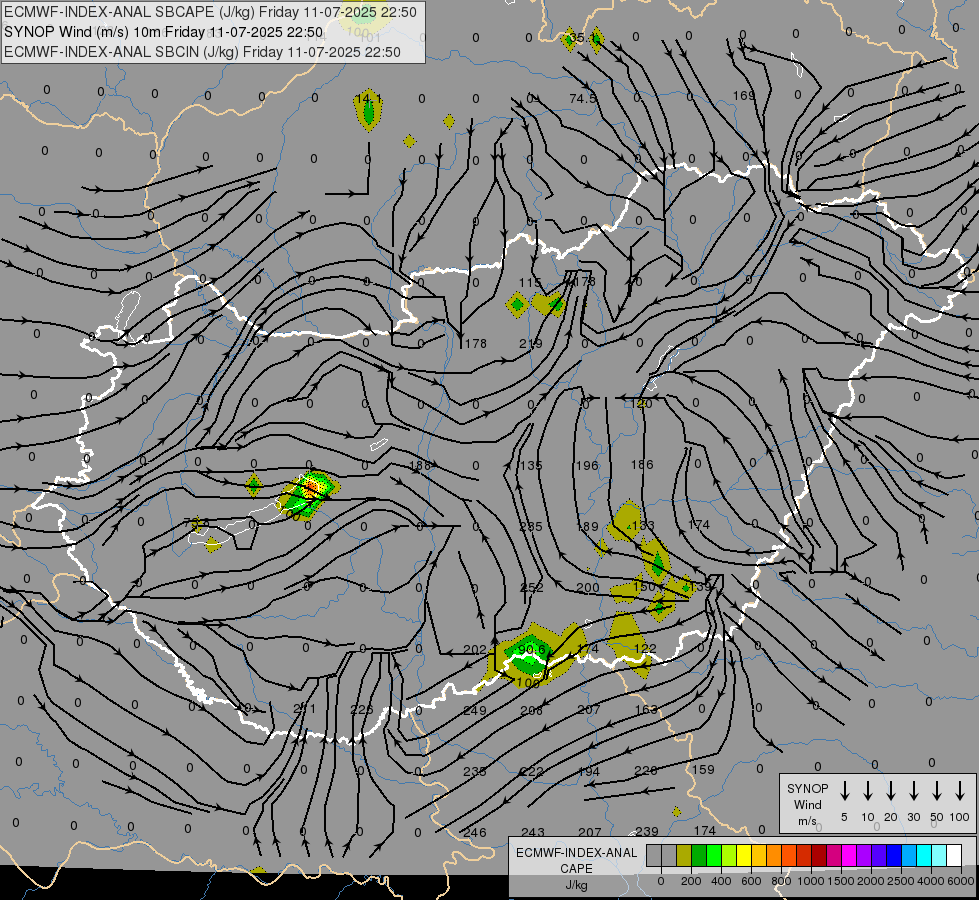Click the 252 value on the map
Screen dimensions: 979x900
click(531, 588)
